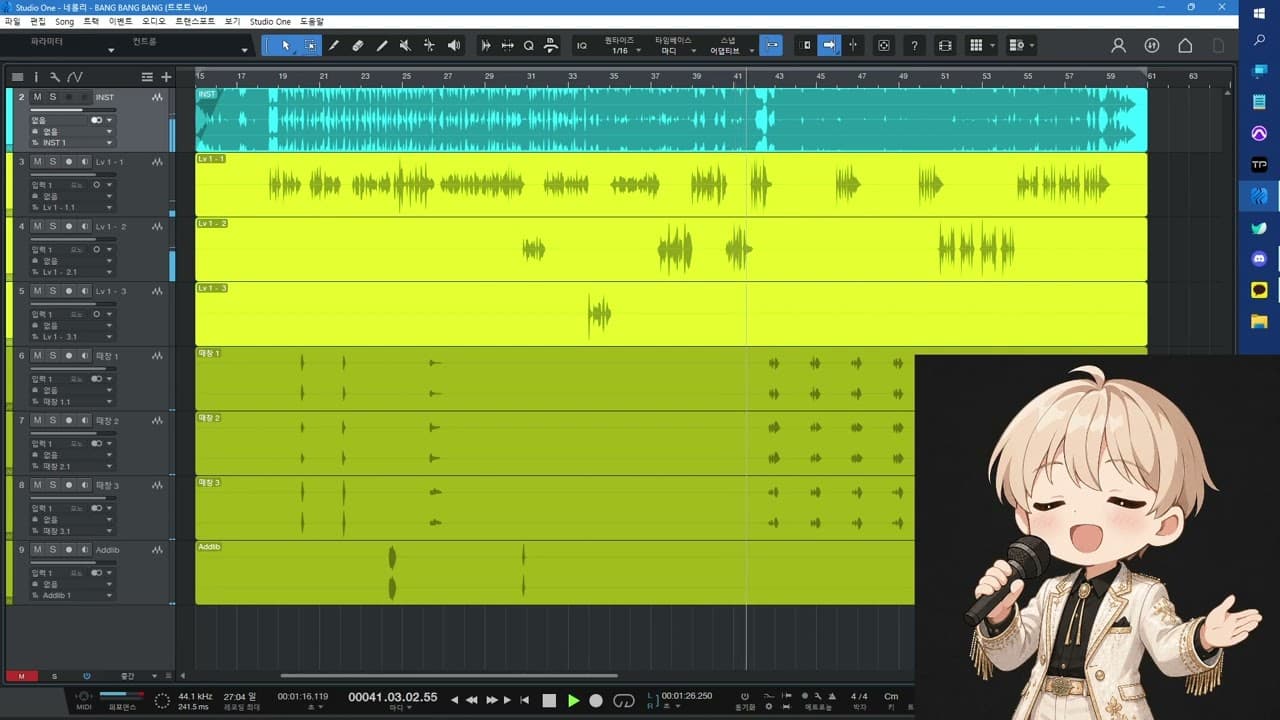The height and width of the screenshot is (720, 1280).
Task: Activate the Mute tool
Action: 405,45
